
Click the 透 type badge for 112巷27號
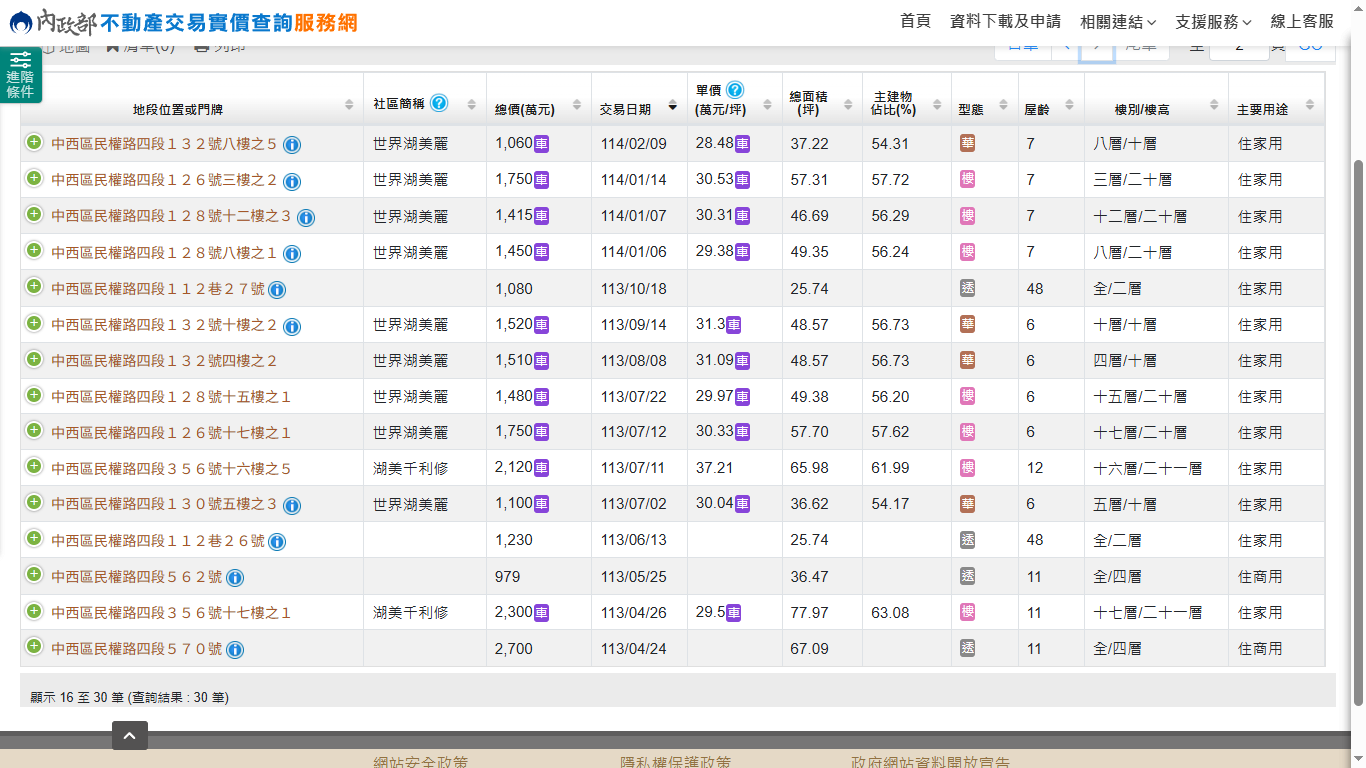pos(967,288)
